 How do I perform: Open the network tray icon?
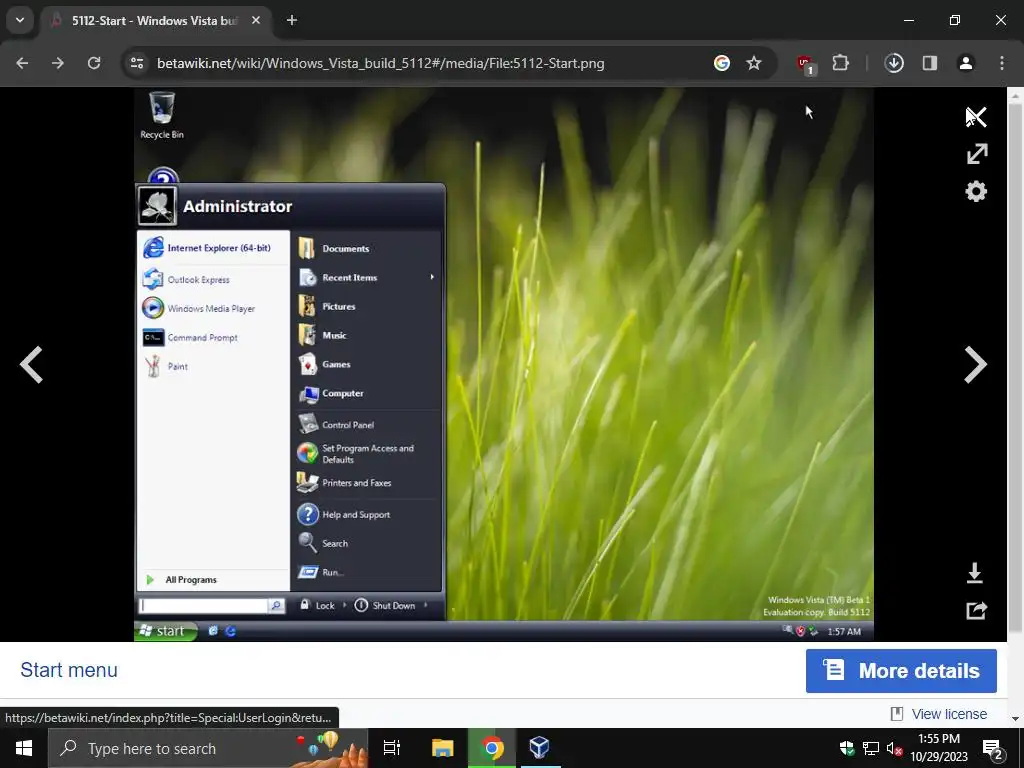pyautogui.click(x=871, y=748)
